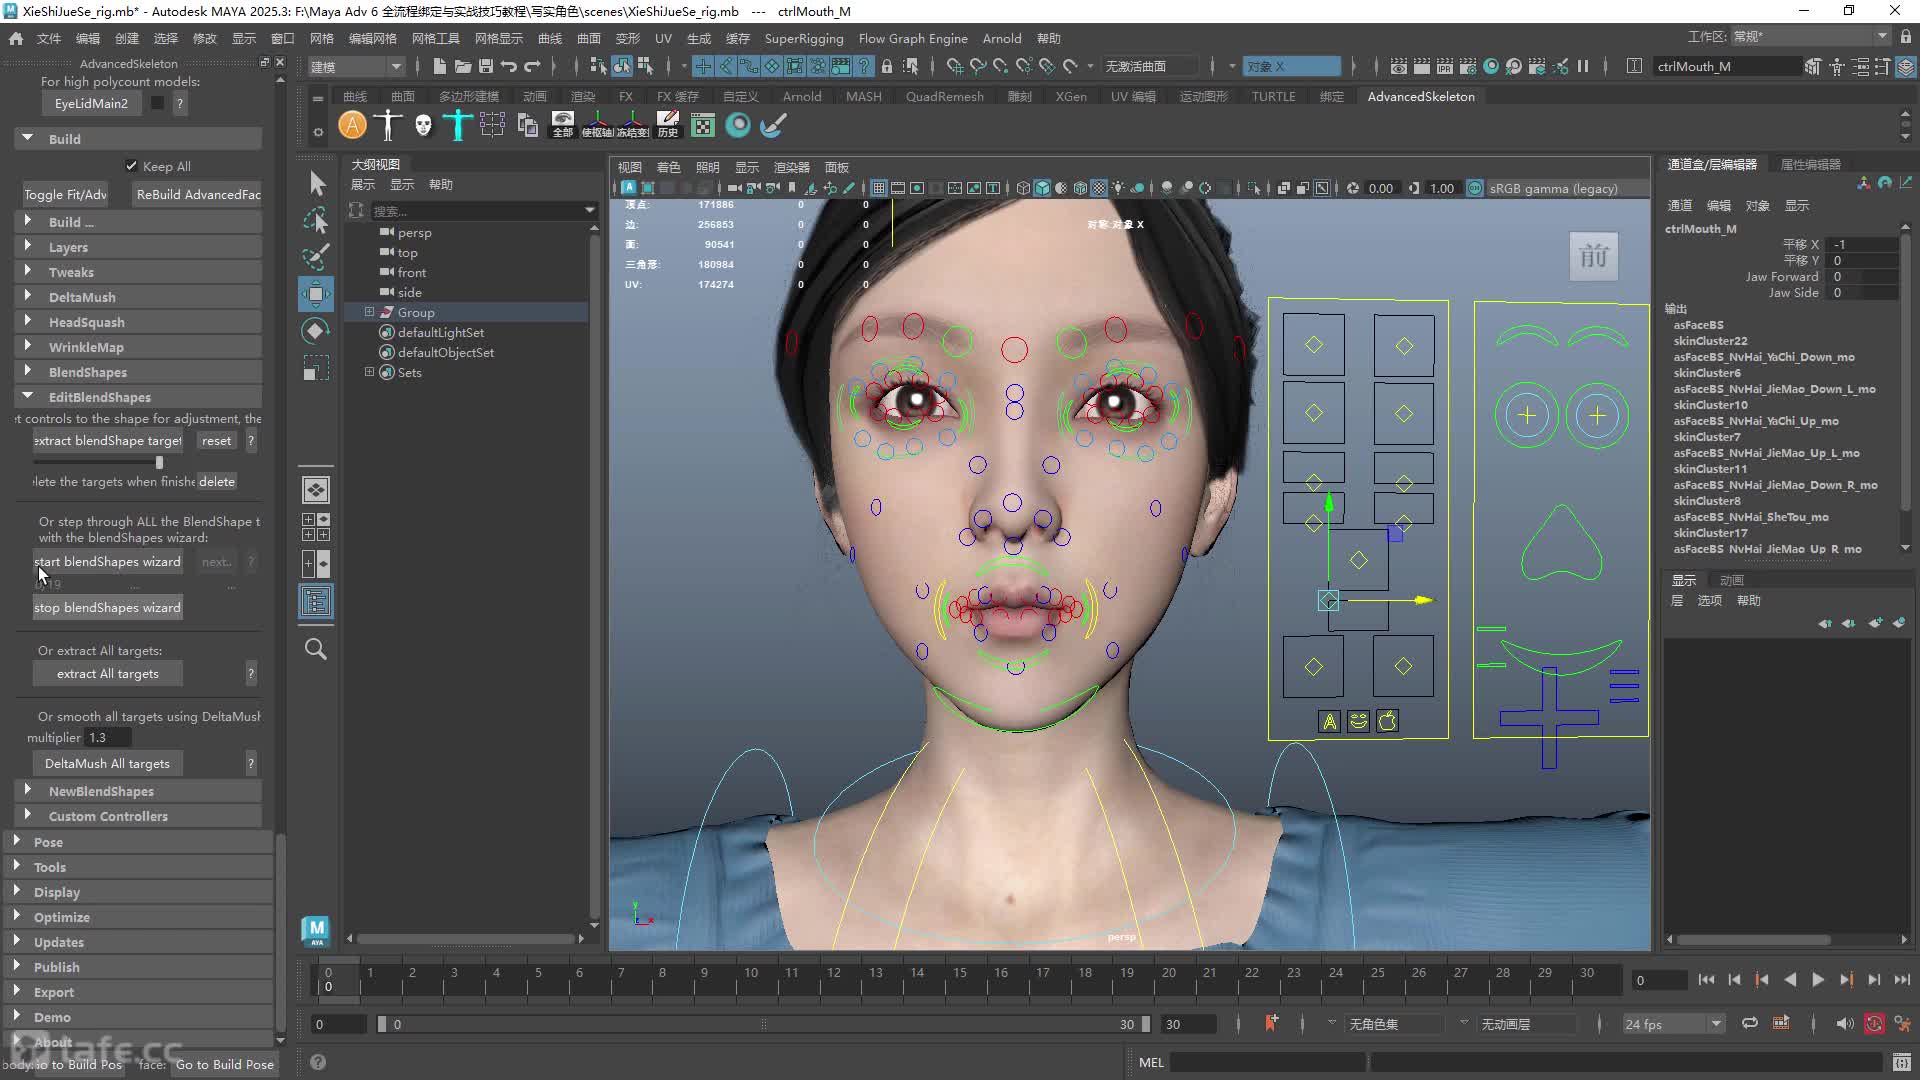Click the face mask shelf icon
The height and width of the screenshot is (1080, 1920).
423,125
